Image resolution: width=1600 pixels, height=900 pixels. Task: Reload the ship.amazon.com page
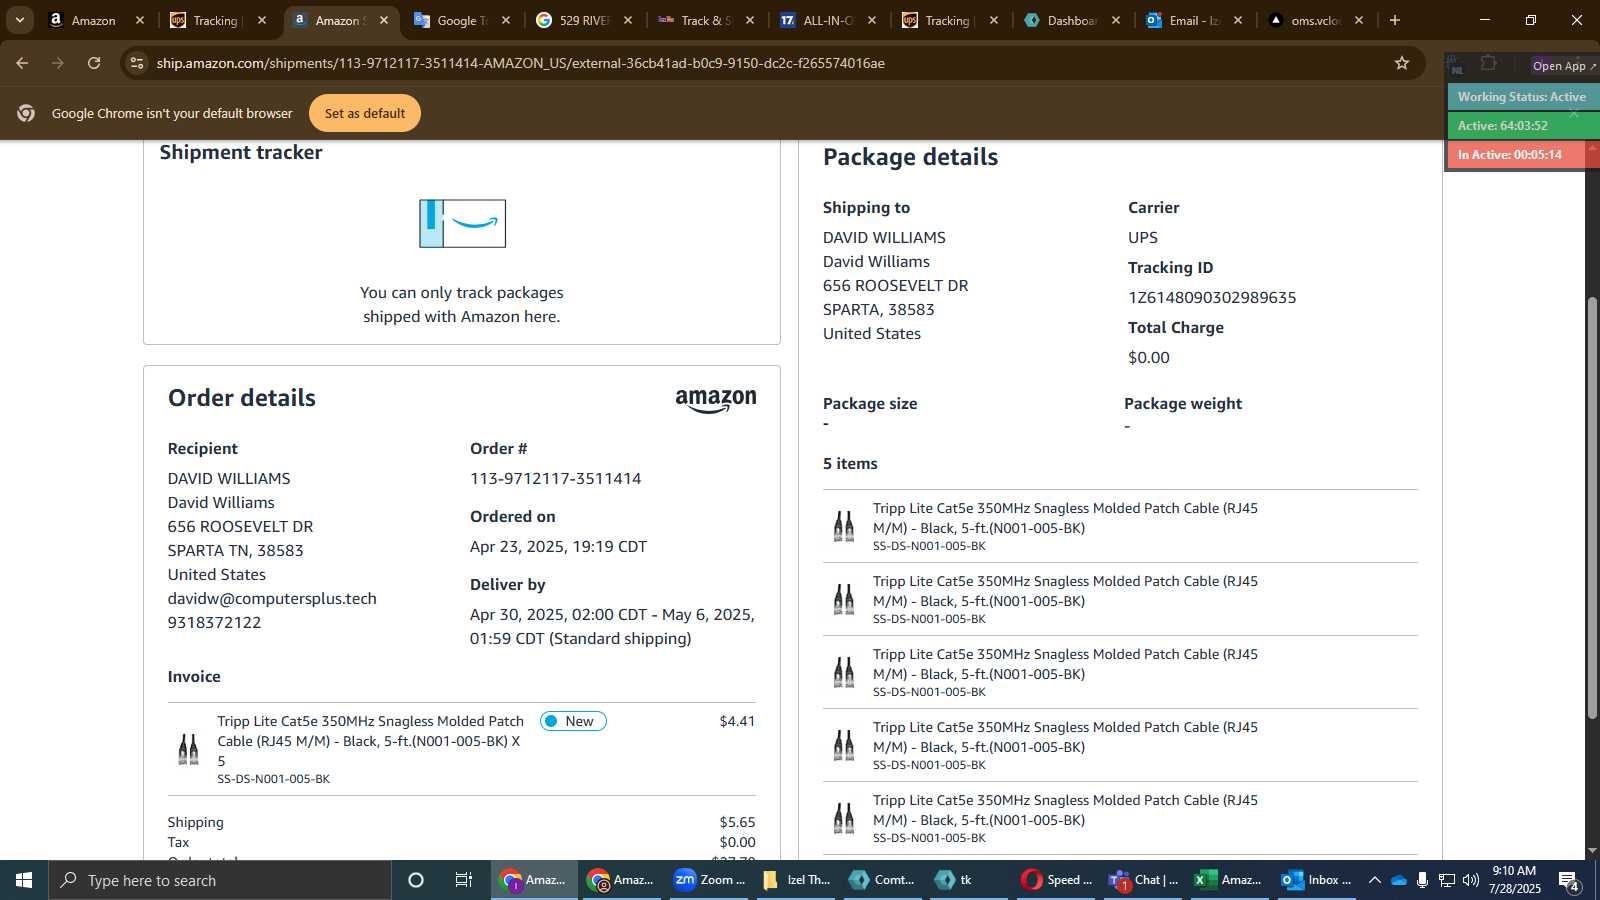coord(94,63)
